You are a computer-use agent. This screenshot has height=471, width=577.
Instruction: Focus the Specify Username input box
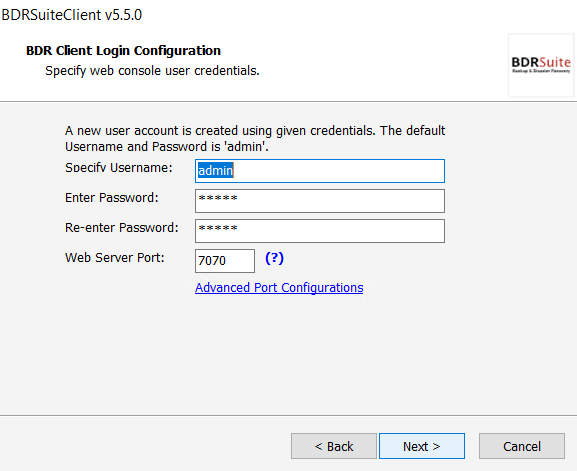tap(320, 171)
